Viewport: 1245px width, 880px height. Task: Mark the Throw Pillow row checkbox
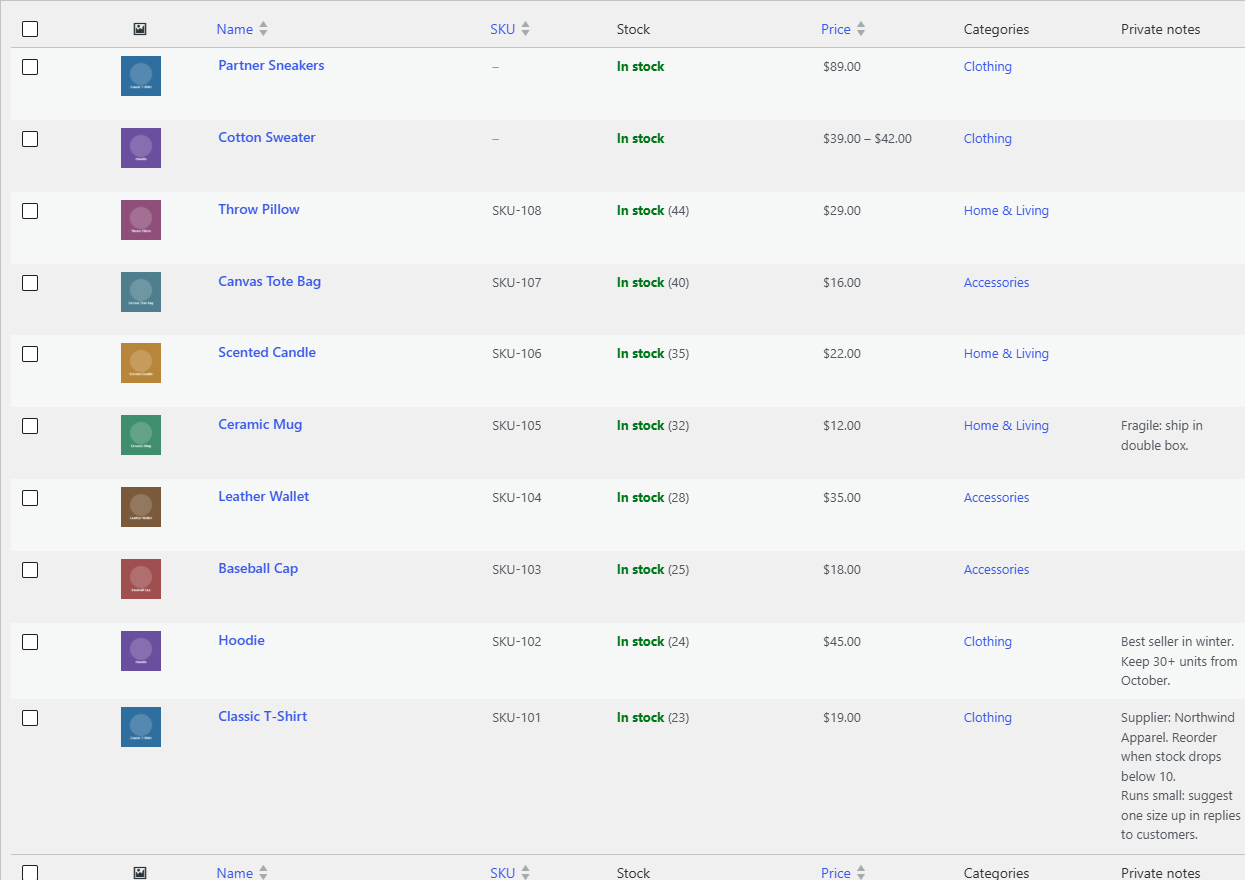[30, 211]
